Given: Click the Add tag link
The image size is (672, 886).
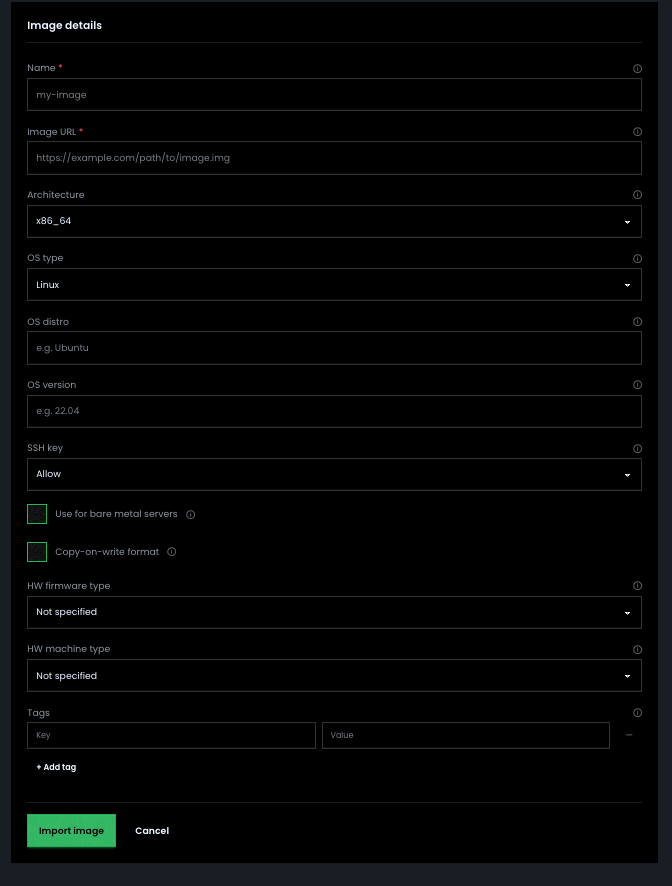Looking at the screenshot, I should point(56,767).
